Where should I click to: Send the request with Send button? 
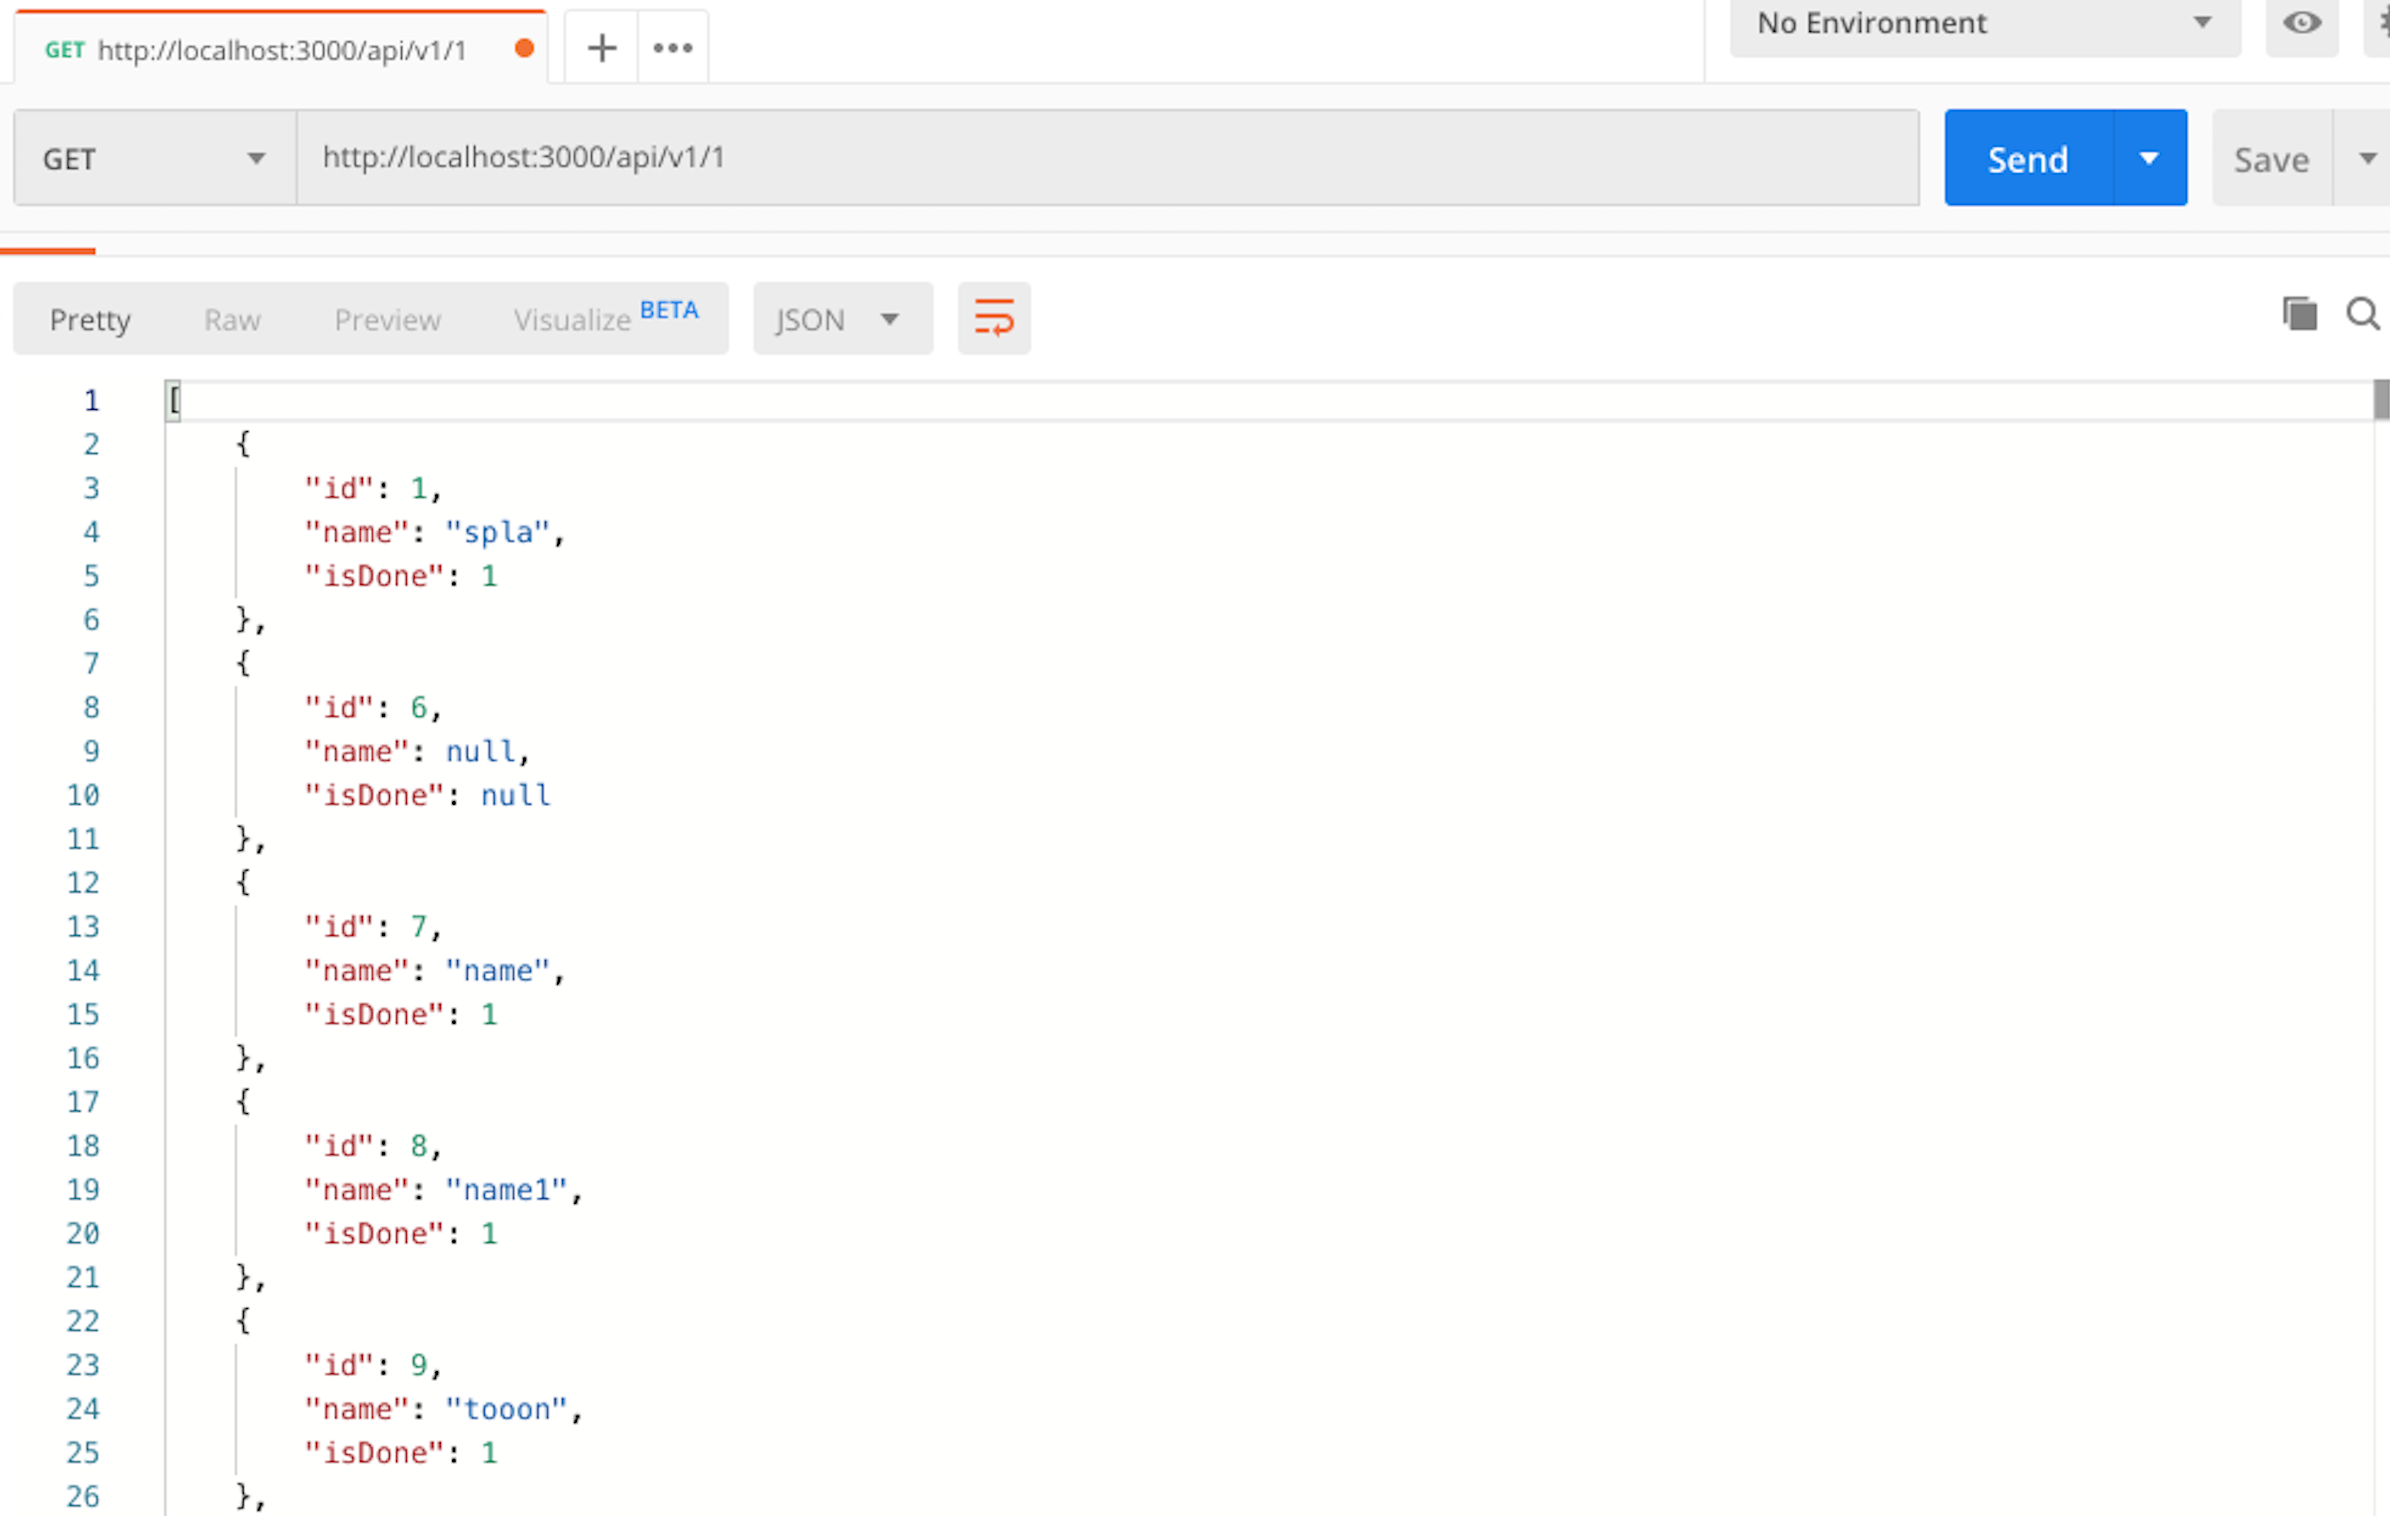pyautogui.click(x=2028, y=158)
